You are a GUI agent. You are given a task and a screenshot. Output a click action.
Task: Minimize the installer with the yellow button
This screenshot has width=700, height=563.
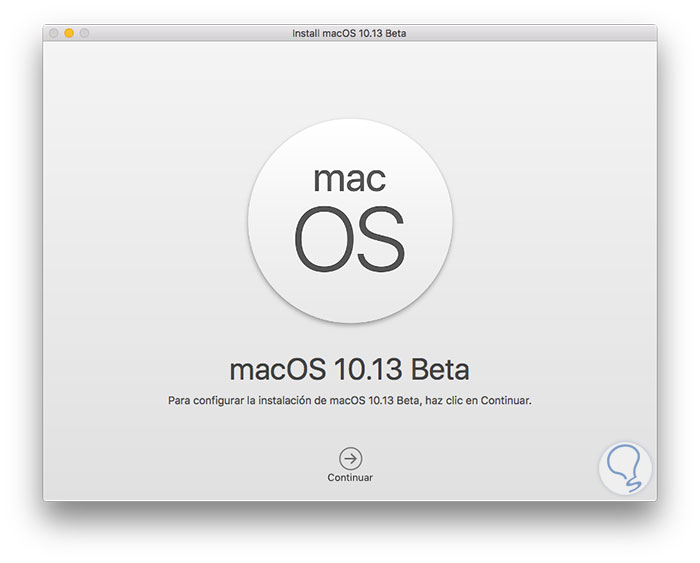[69, 33]
